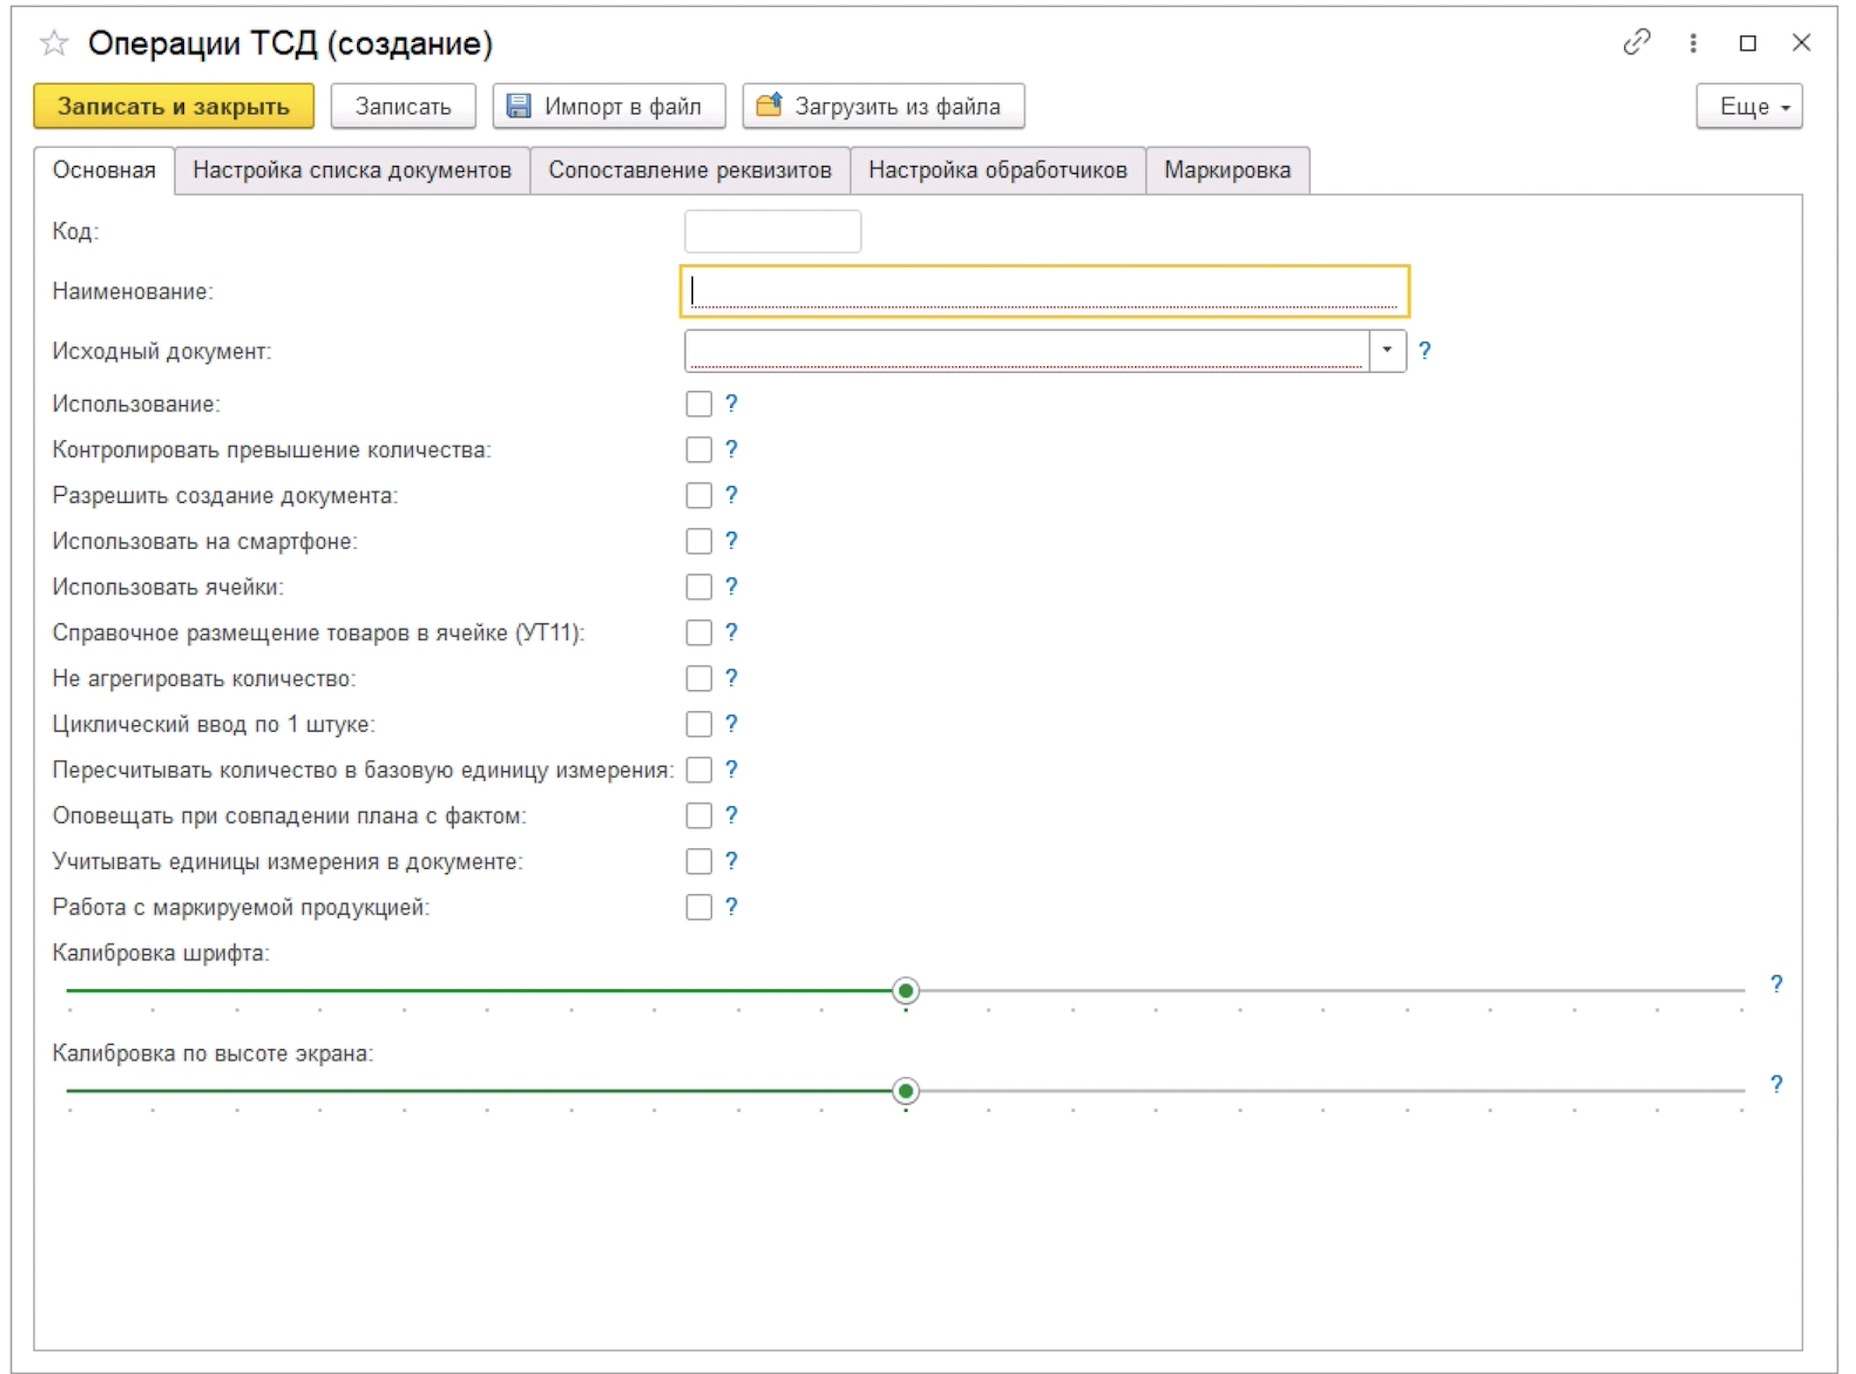Open the Сопоставление реквизитов tab
The image size is (1856, 1374).
690,170
